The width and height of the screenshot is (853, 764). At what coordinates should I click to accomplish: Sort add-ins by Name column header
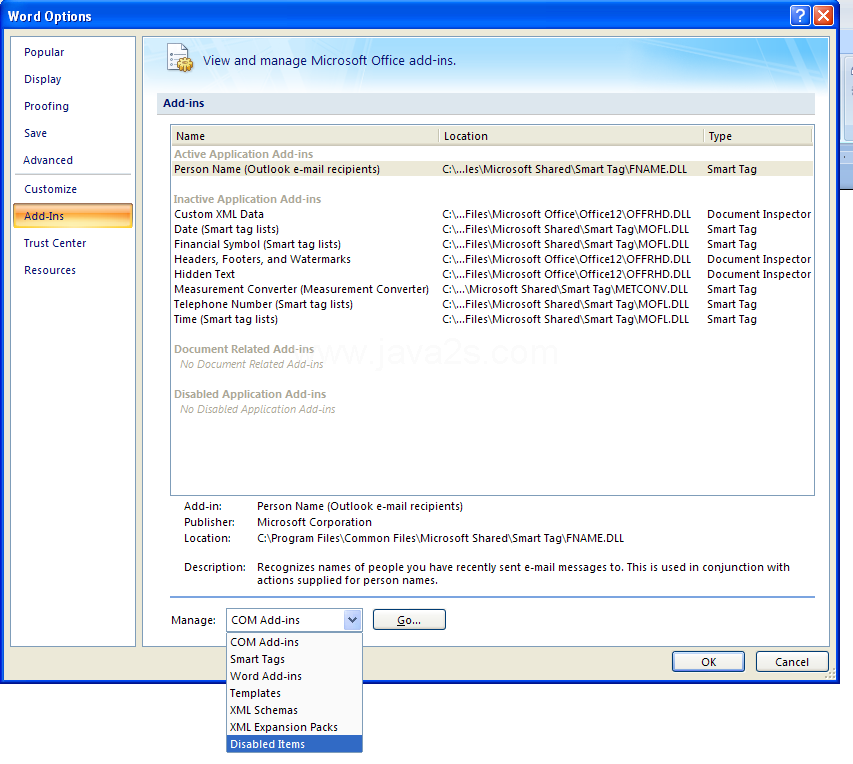click(305, 136)
